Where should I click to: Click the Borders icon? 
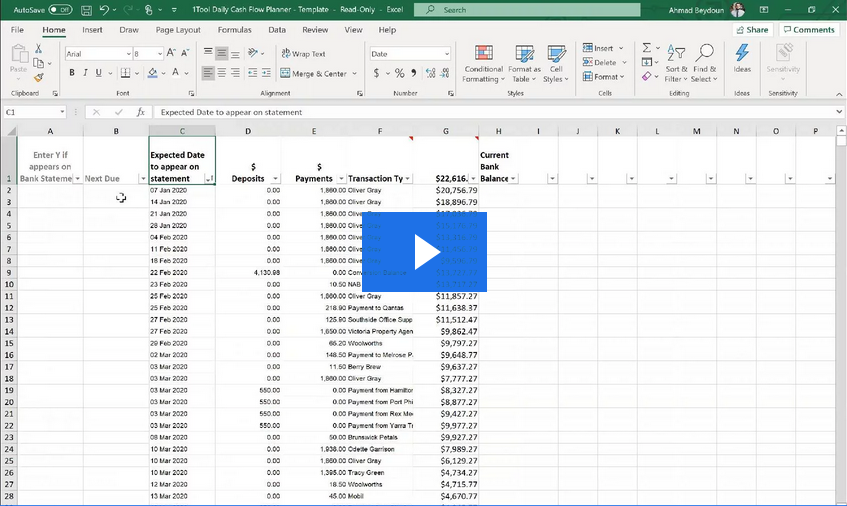click(x=125, y=72)
